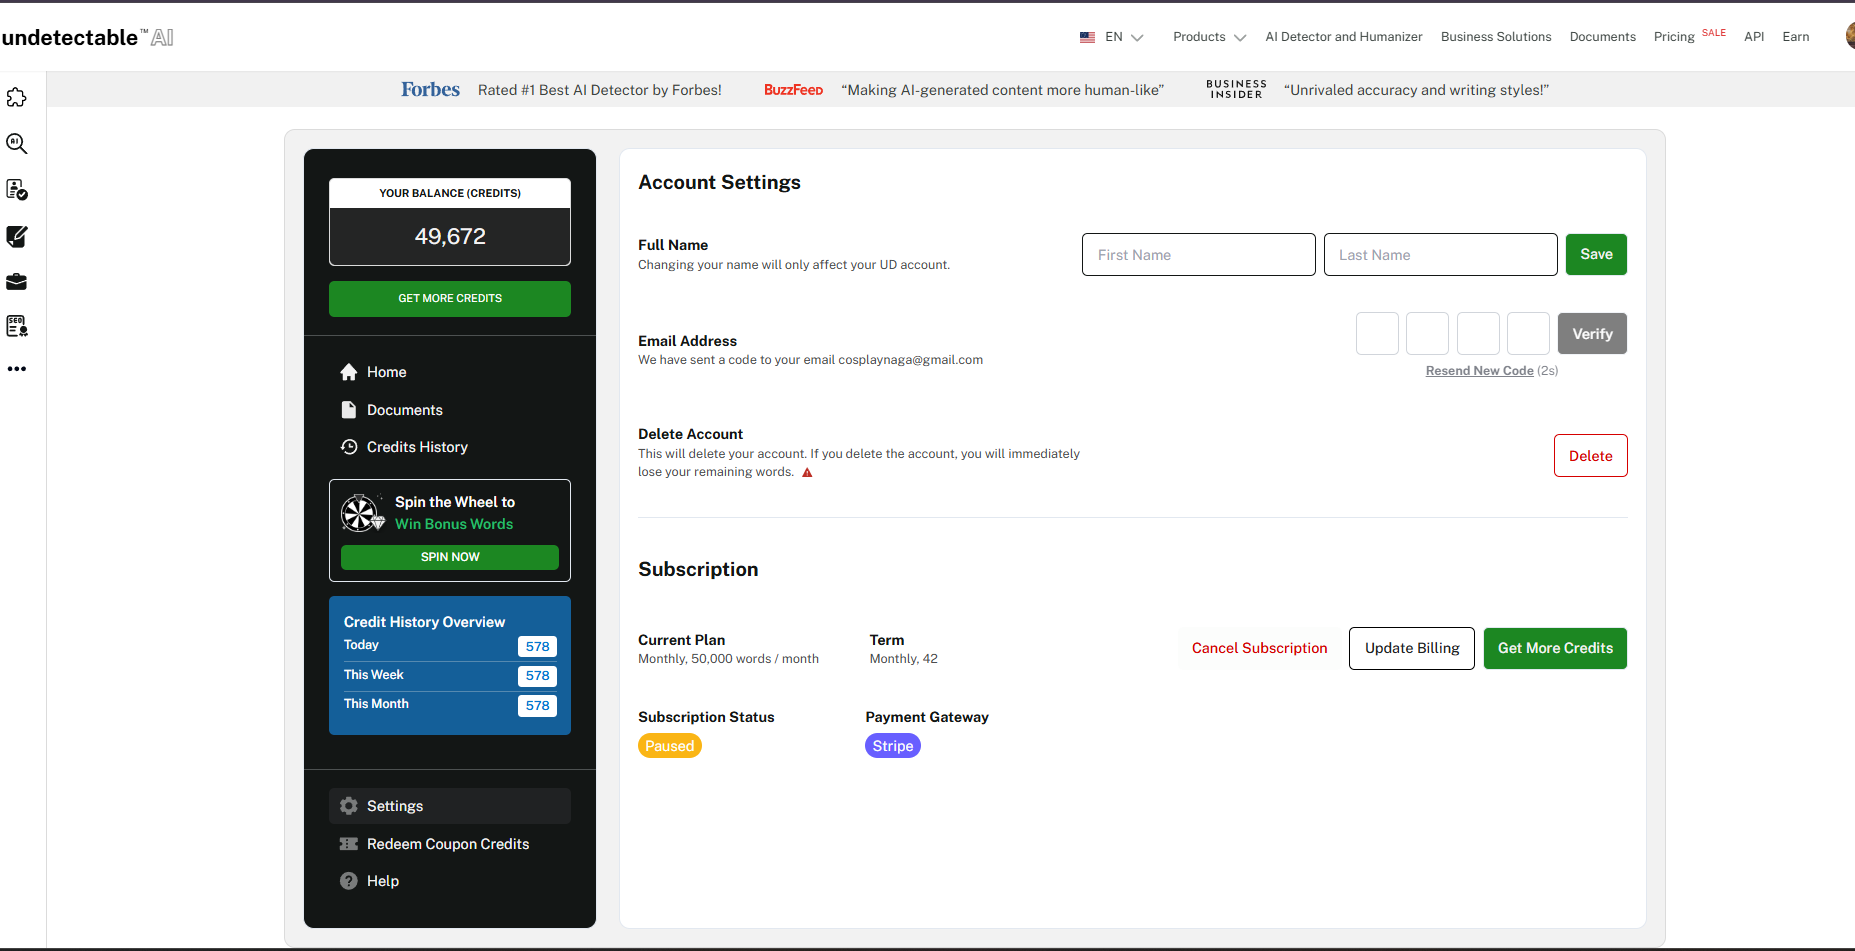The width and height of the screenshot is (1855, 951).
Task: Click the Update Billing button
Action: 1411,648
